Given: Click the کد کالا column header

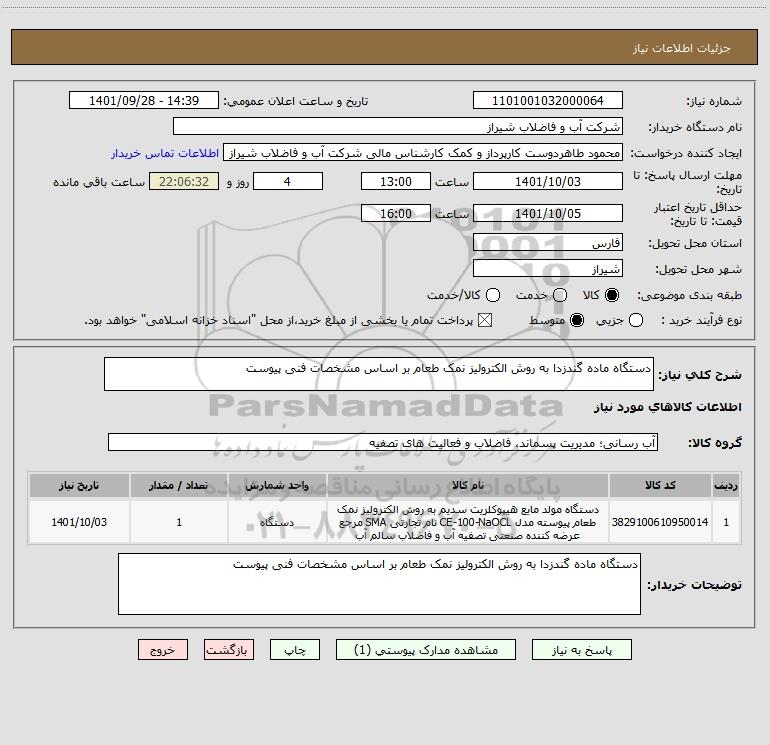Looking at the screenshot, I should point(660,485).
